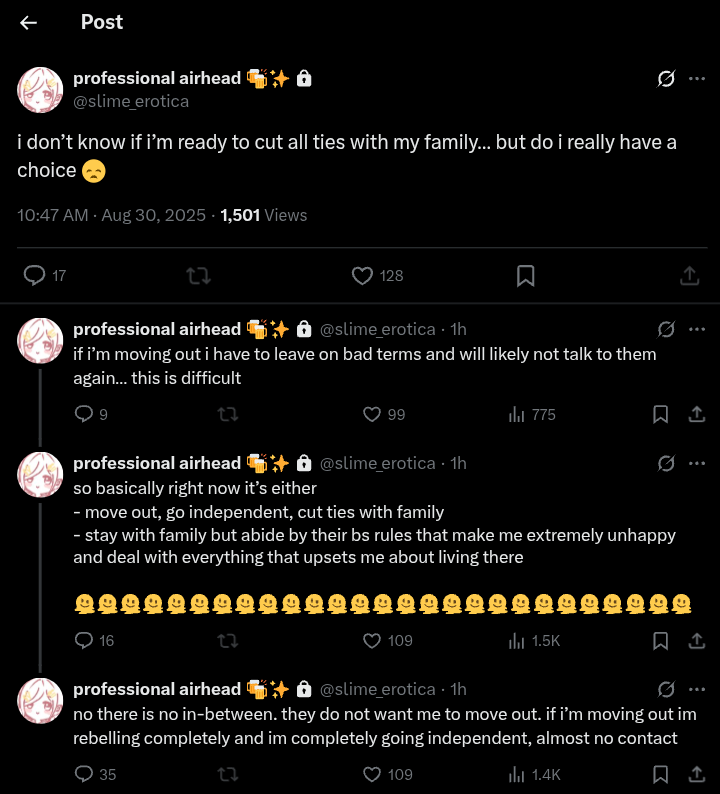The image size is (720, 794).
Task: Like the main post with 128 likes
Action: click(364, 275)
